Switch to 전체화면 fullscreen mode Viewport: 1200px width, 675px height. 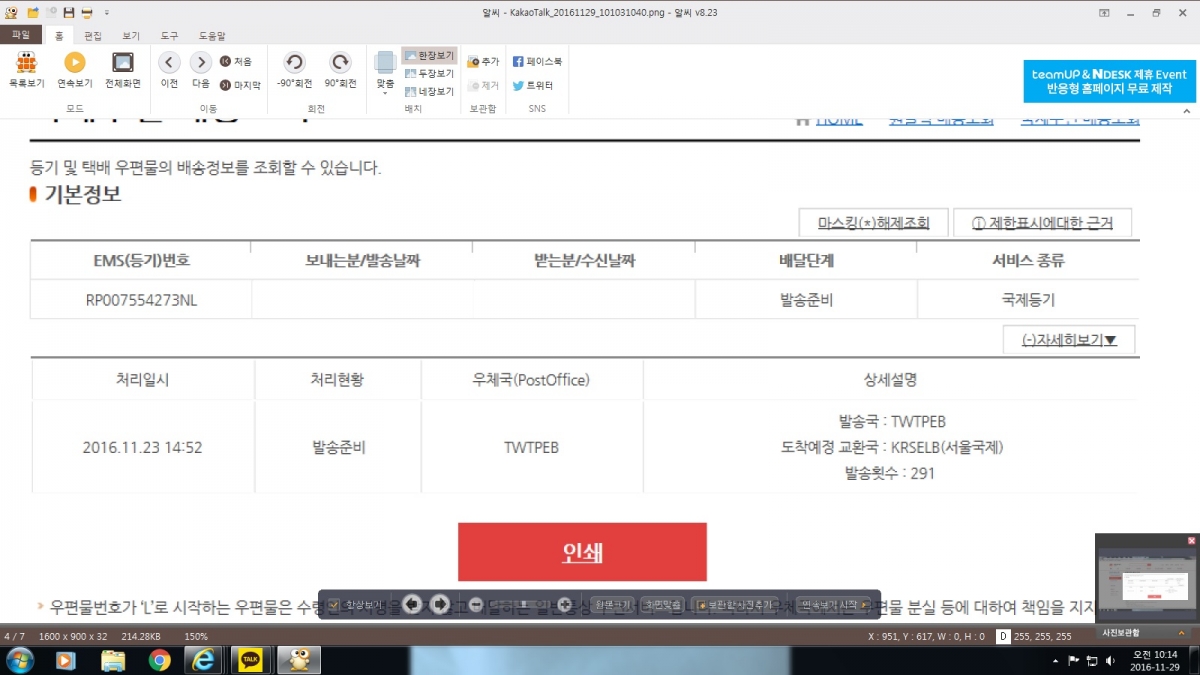(123, 70)
